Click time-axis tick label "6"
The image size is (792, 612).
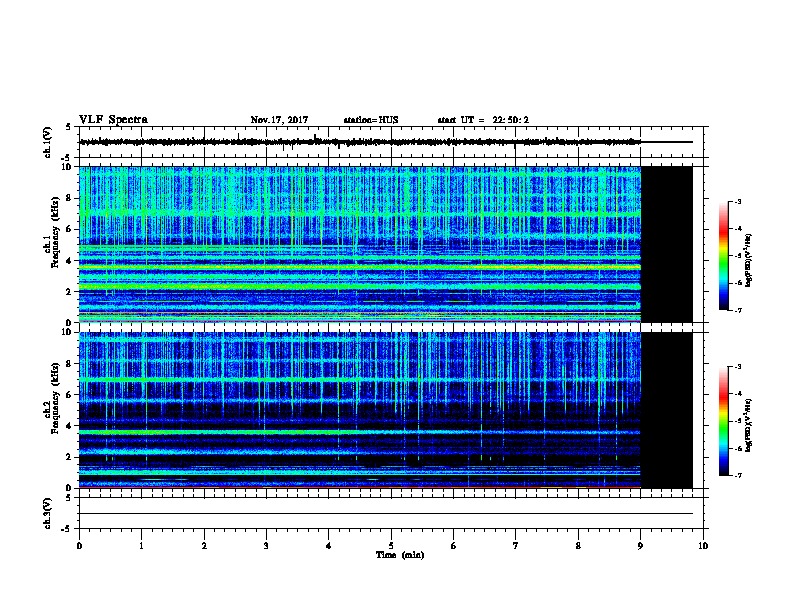[x=453, y=545]
